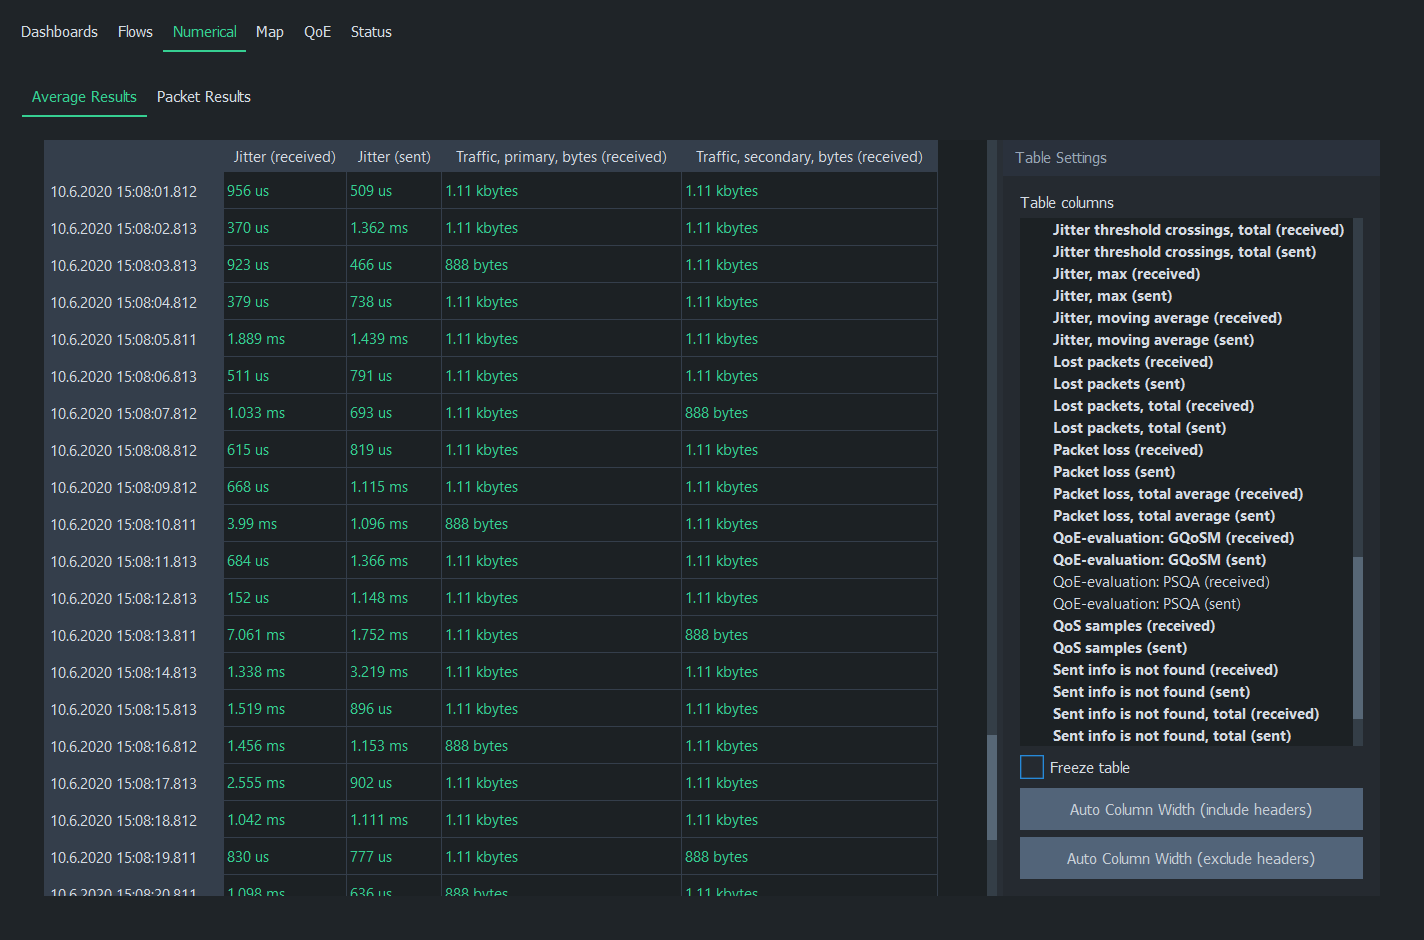Click Auto Column Width (include headers) button
This screenshot has width=1424, height=940.
[x=1191, y=809]
